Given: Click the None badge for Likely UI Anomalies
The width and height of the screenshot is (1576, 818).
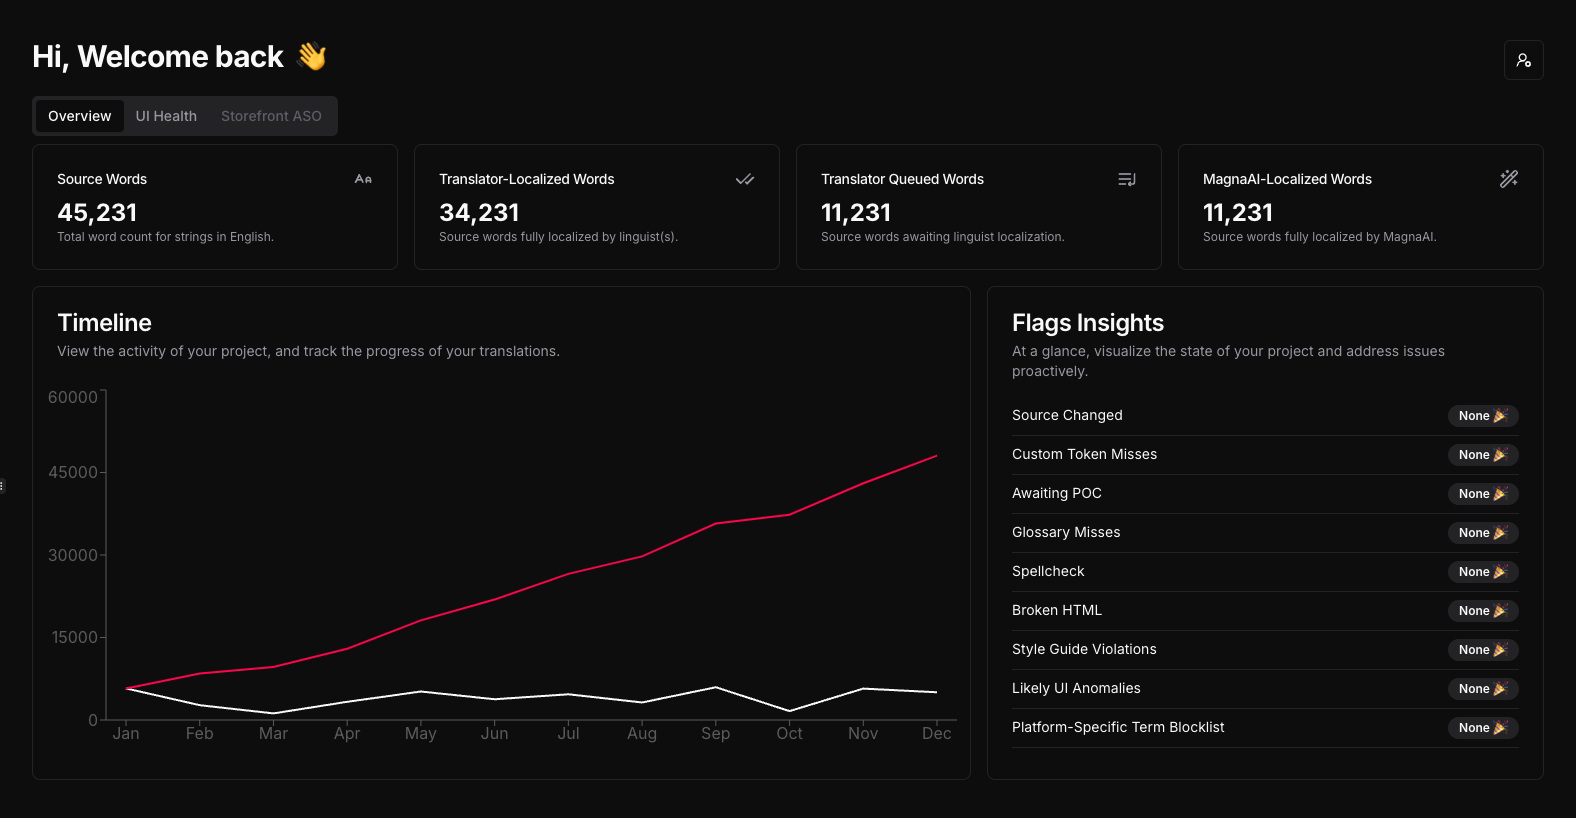Looking at the screenshot, I should click(x=1483, y=689).
